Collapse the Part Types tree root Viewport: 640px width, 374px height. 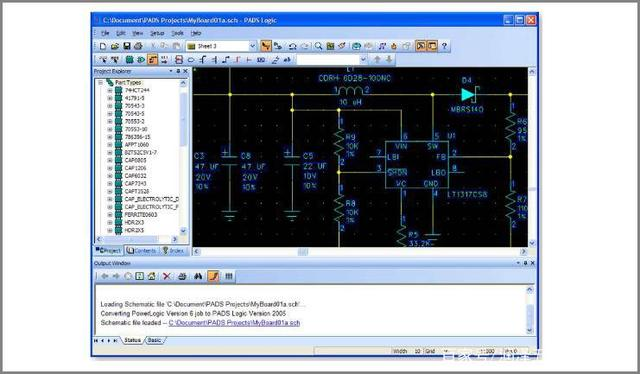coord(100,82)
